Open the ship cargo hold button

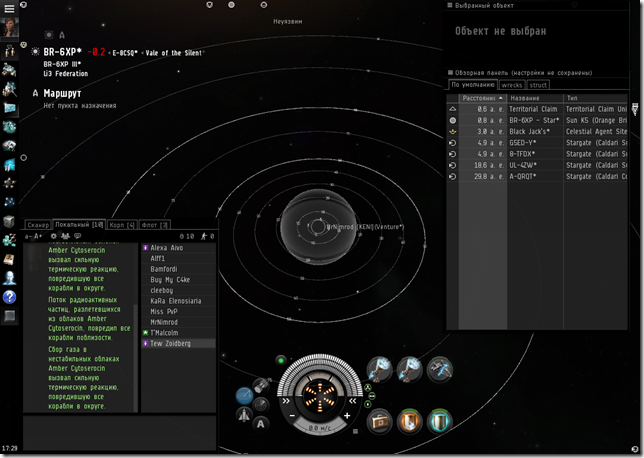pyautogui.click(x=261, y=386)
